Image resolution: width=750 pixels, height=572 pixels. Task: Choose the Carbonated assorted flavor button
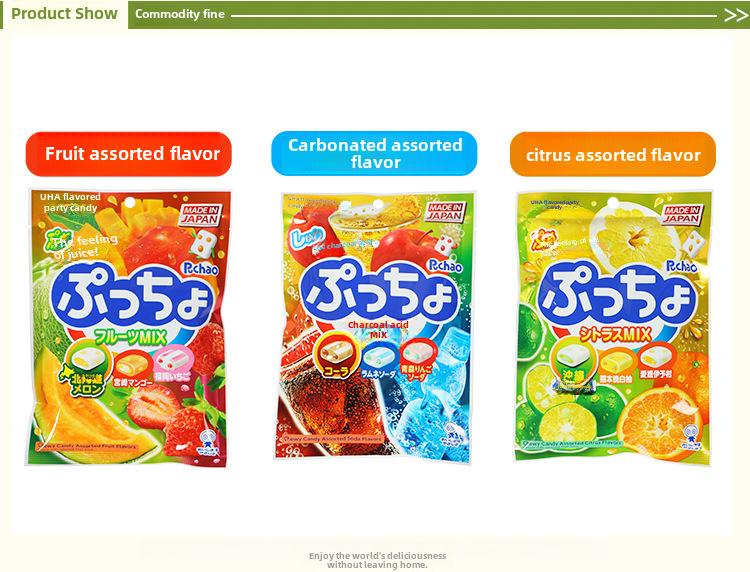[x=375, y=154]
